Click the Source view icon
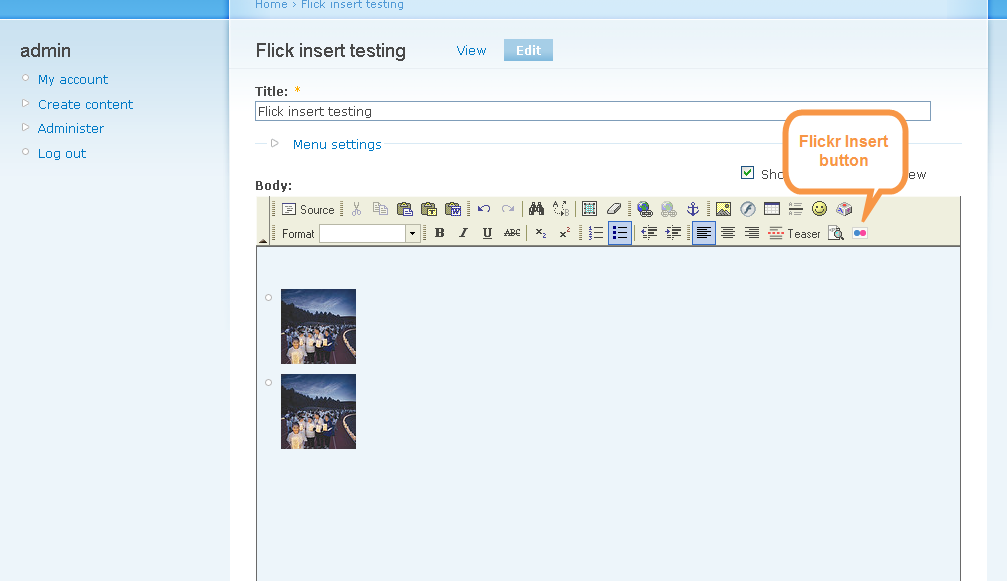The width and height of the screenshot is (1007, 581). click(303, 209)
